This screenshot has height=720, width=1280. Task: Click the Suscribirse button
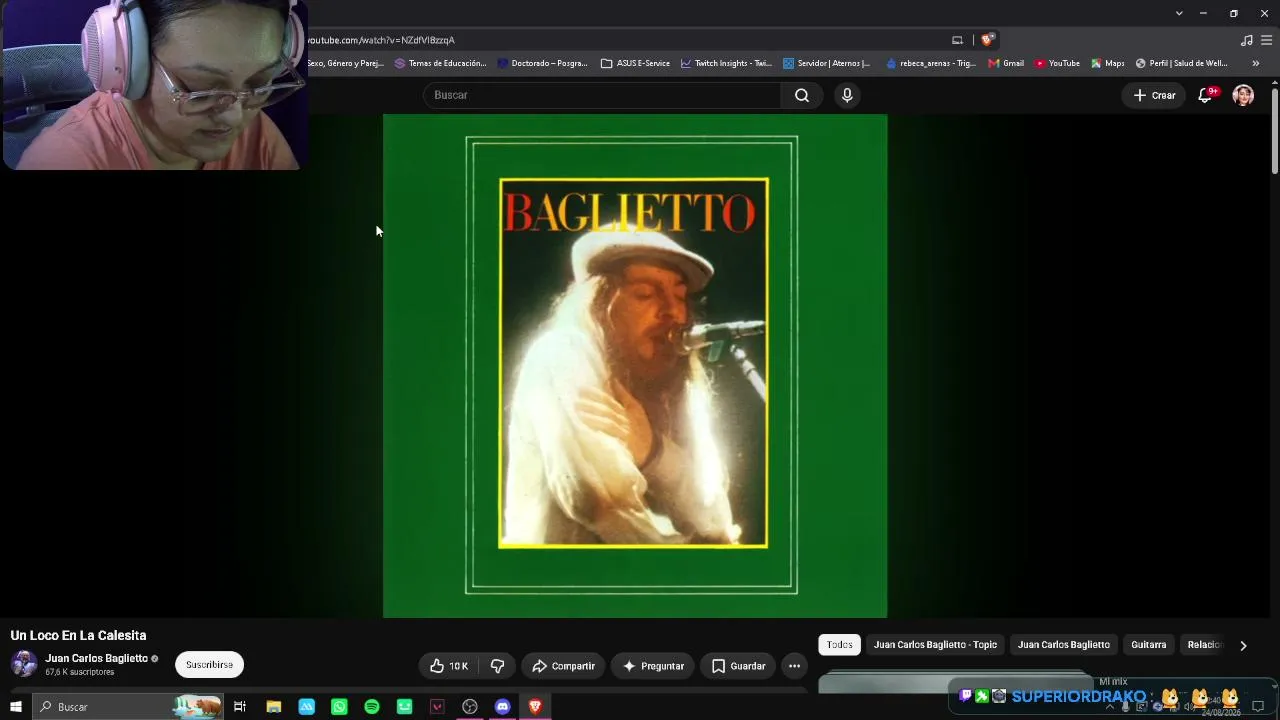pos(209,665)
